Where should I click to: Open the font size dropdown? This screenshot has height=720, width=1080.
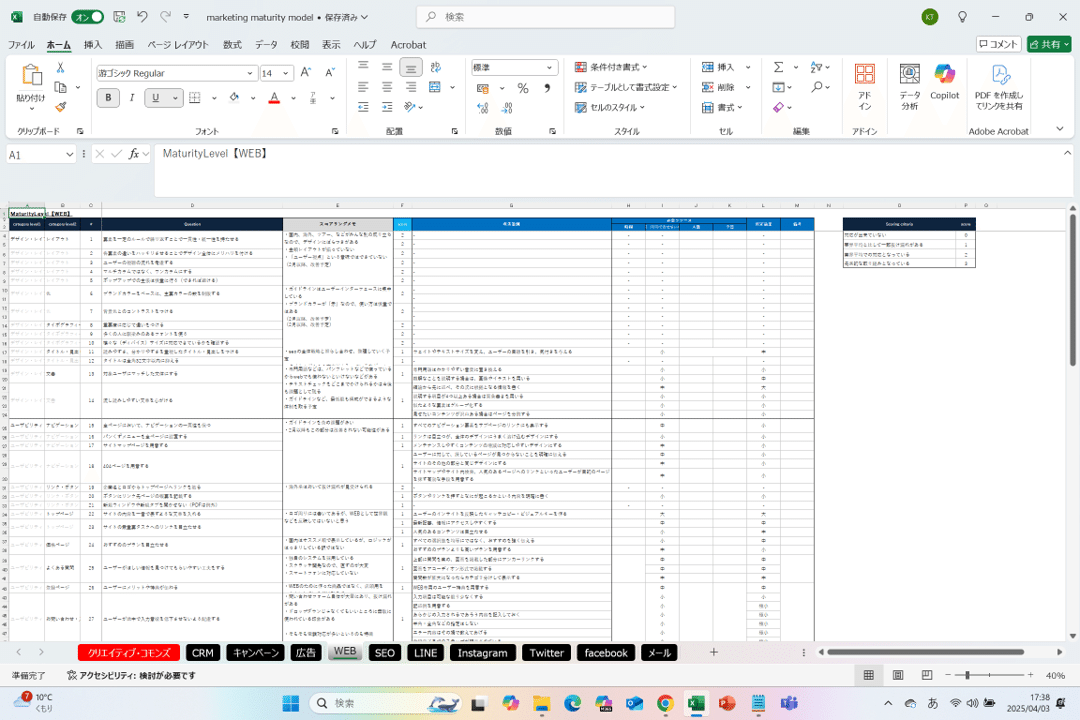pos(286,73)
